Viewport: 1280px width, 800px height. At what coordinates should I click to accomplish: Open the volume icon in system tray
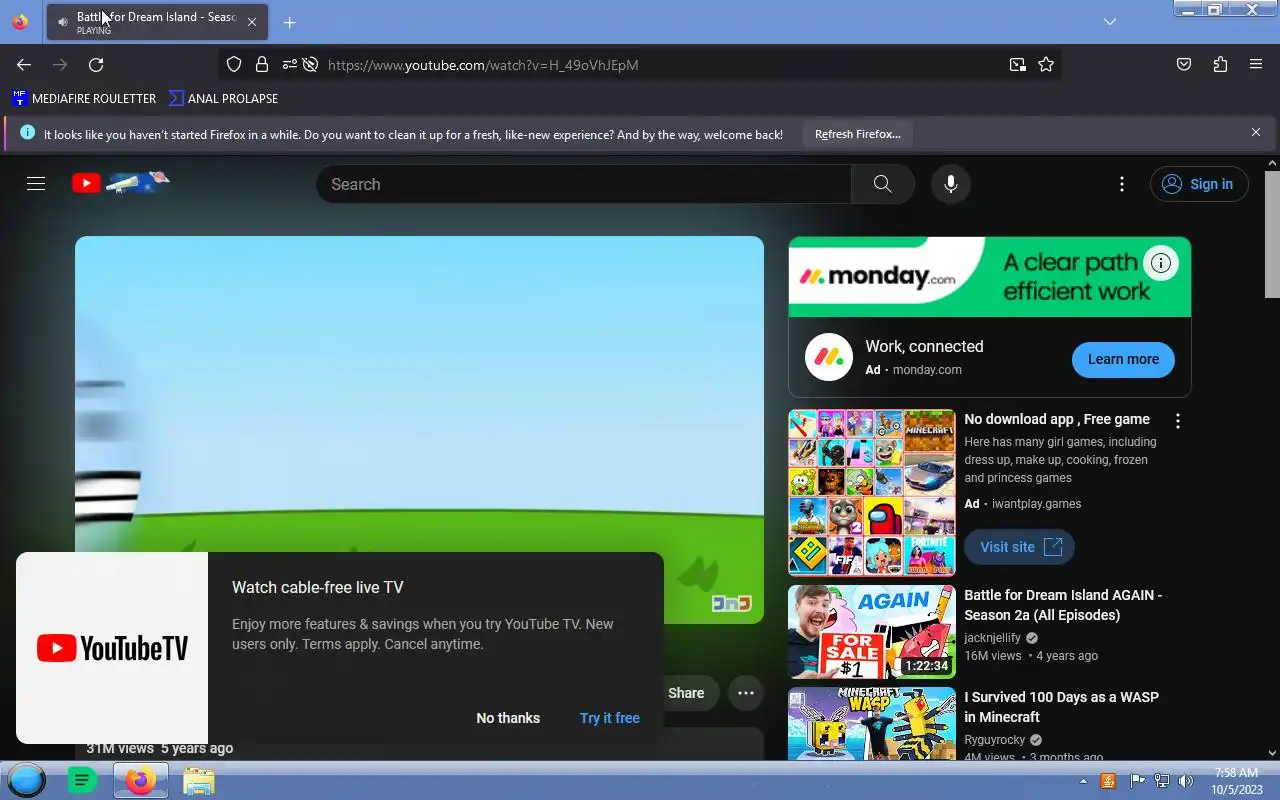coord(1186,781)
